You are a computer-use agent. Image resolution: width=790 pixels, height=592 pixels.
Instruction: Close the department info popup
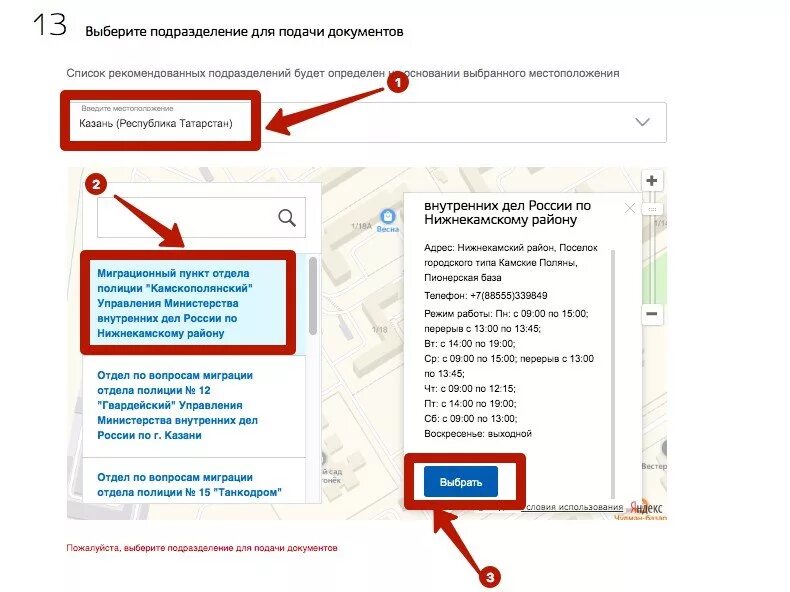click(x=630, y=208)
